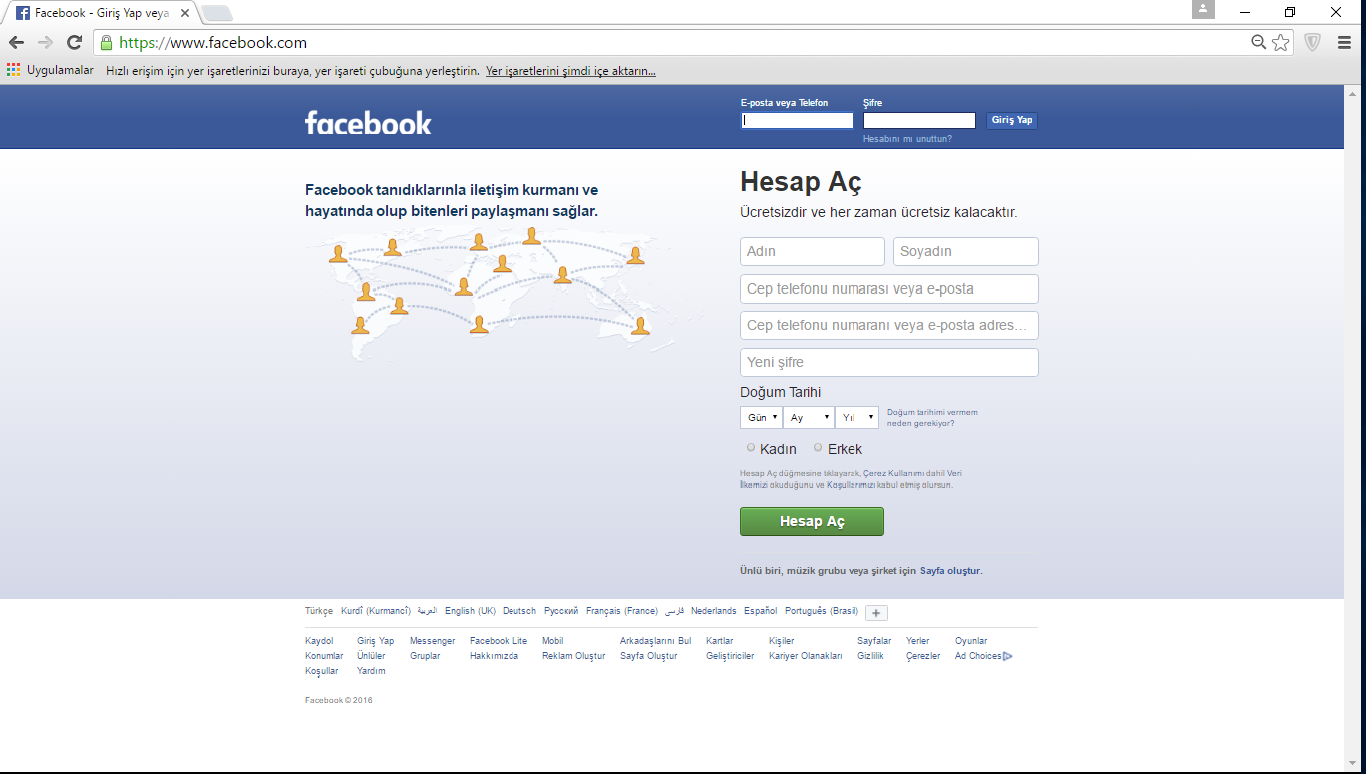Viewport: 1366px width, 774px height.
Task: Open the Gün day dropdown
Action: pyautogui.click(x=761, y=418)
